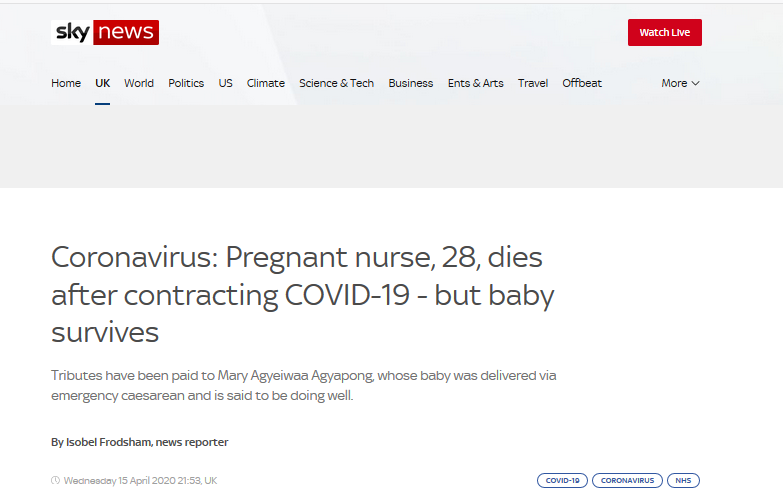Click the Sky News logo
The height and width of the screenshot is (501, 783).
pyautogui.click(x=105, y=32)
